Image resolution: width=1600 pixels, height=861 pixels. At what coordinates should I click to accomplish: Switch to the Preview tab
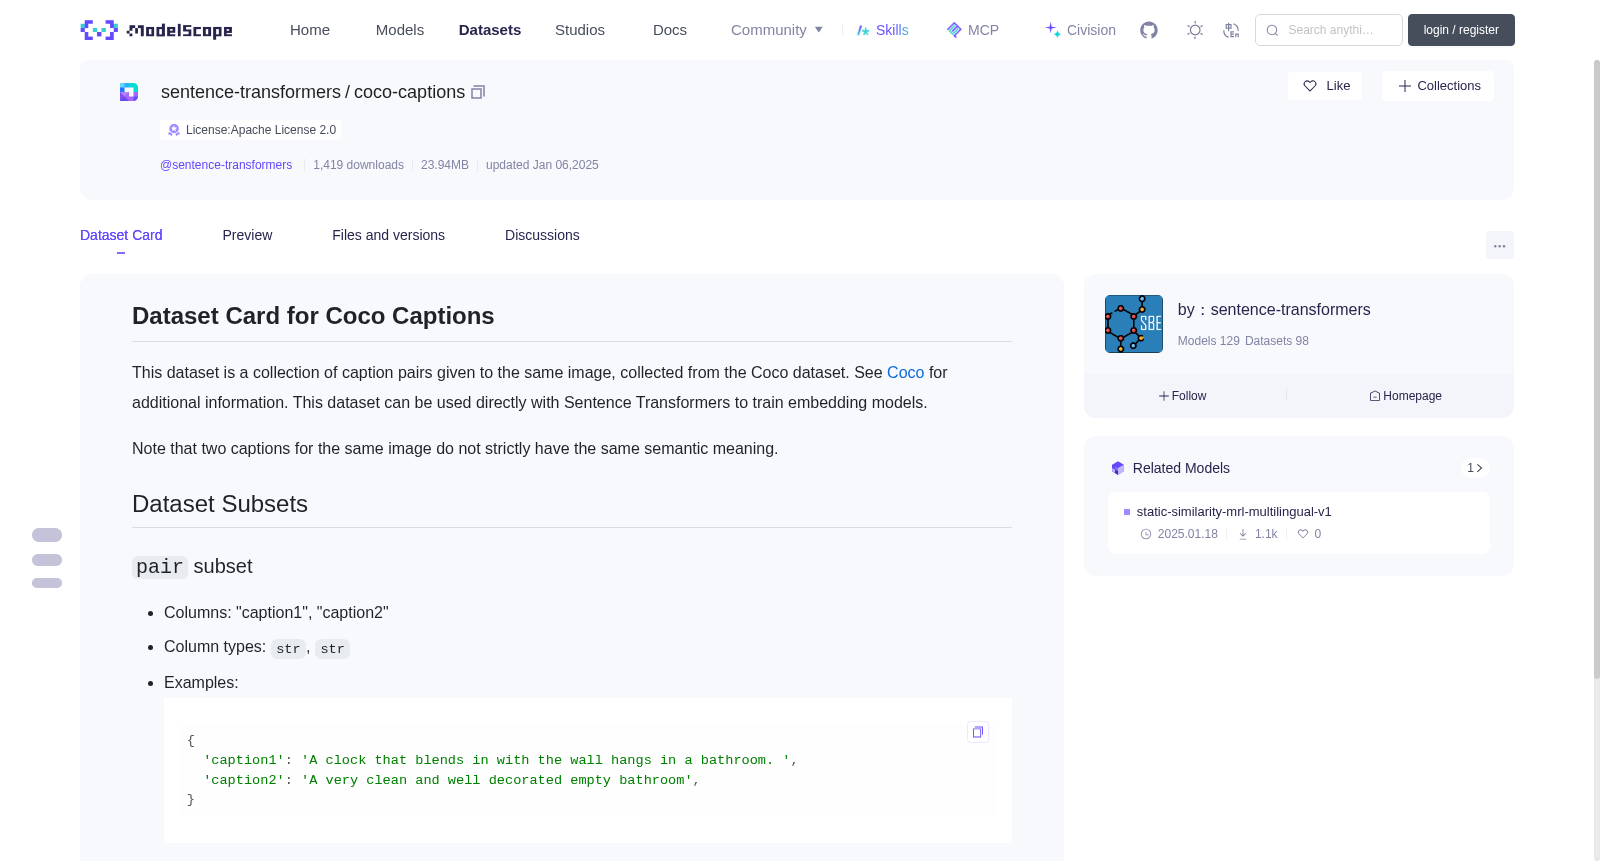tap(247, 235)
